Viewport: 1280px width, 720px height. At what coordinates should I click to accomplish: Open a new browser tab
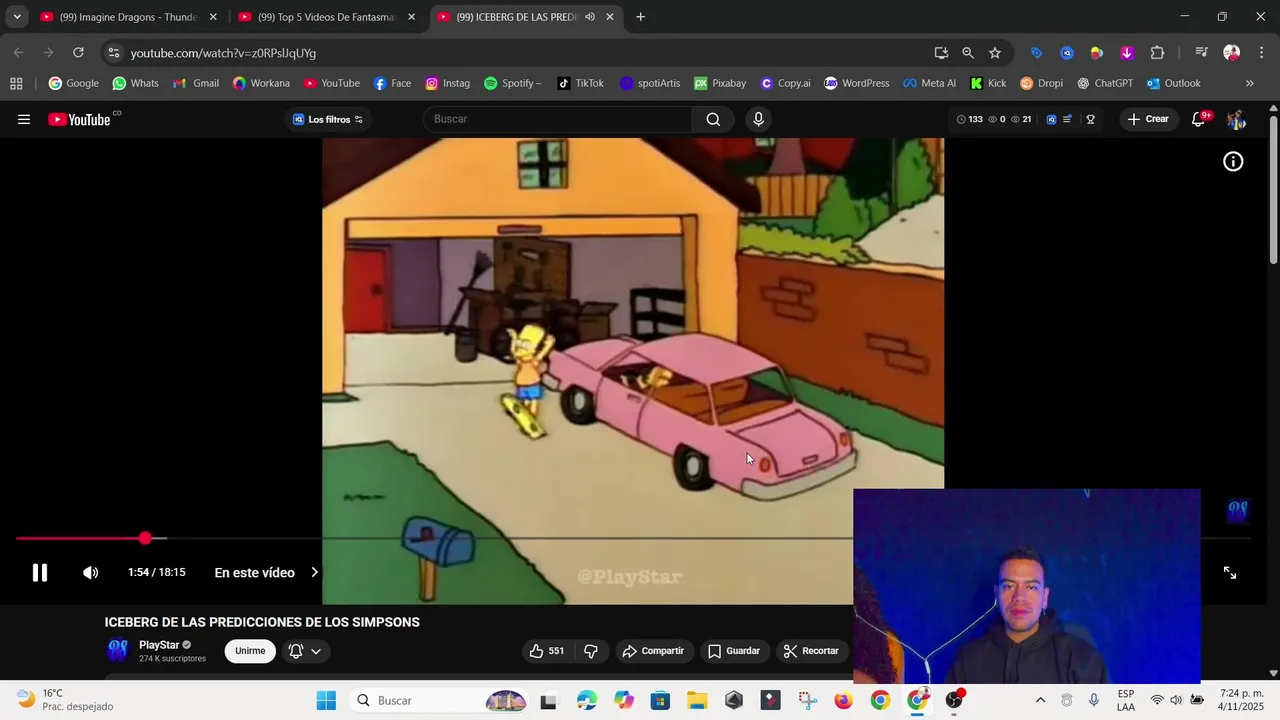[641, 17]
